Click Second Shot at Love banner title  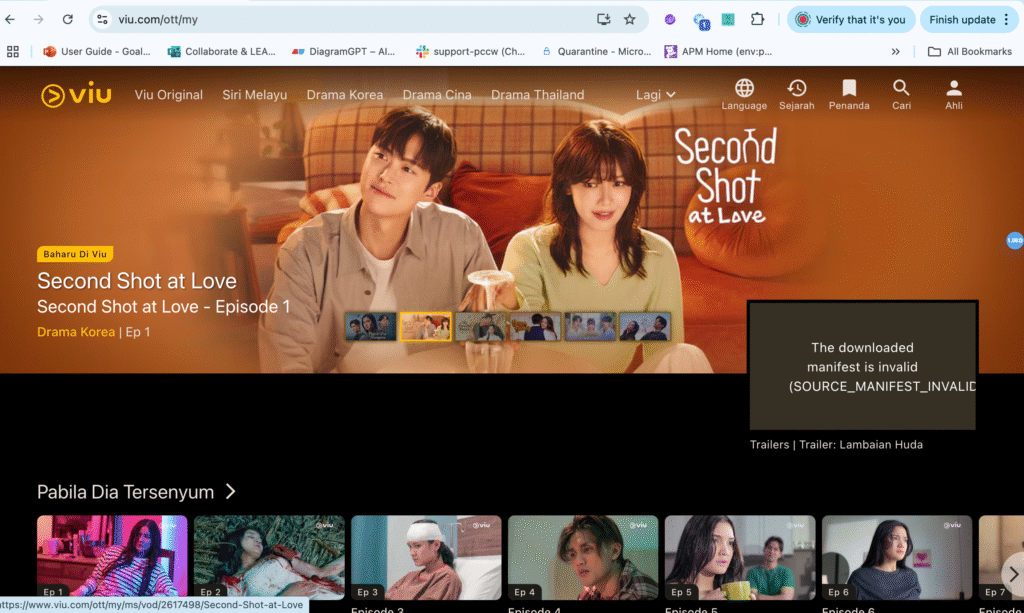tap(136, 281)
